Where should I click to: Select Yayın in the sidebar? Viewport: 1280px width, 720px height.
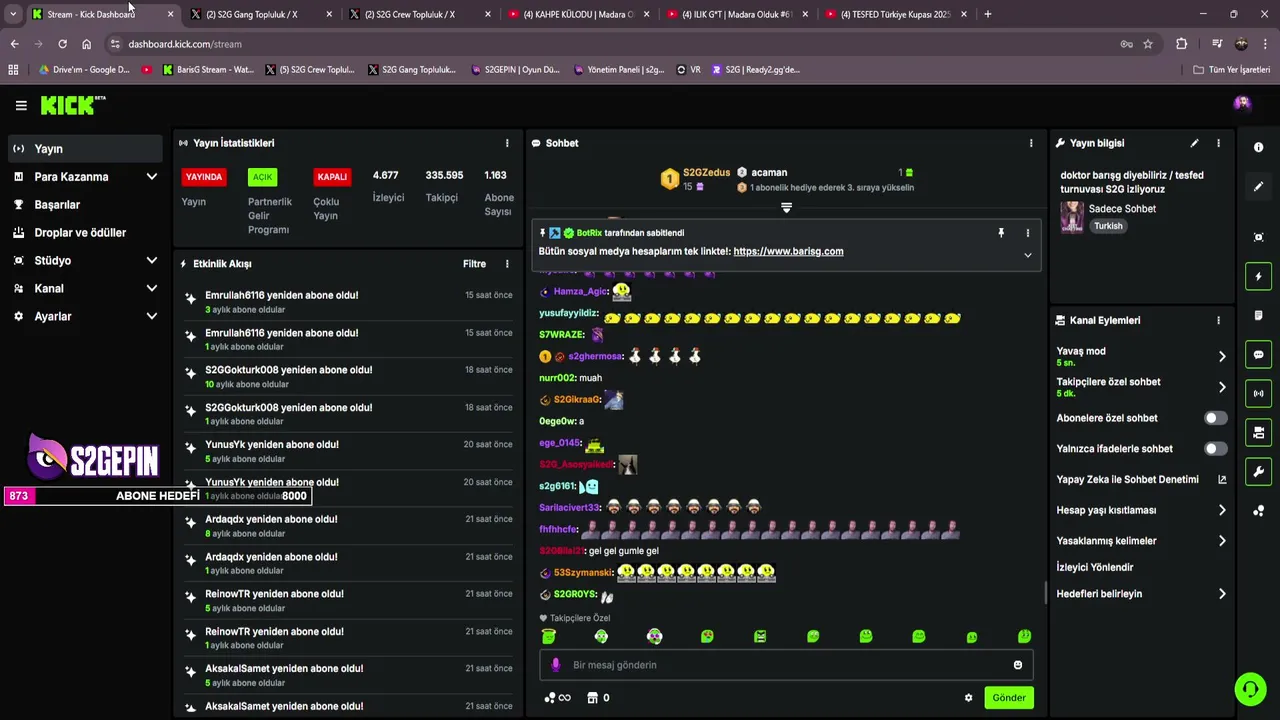tap(86, 149)
